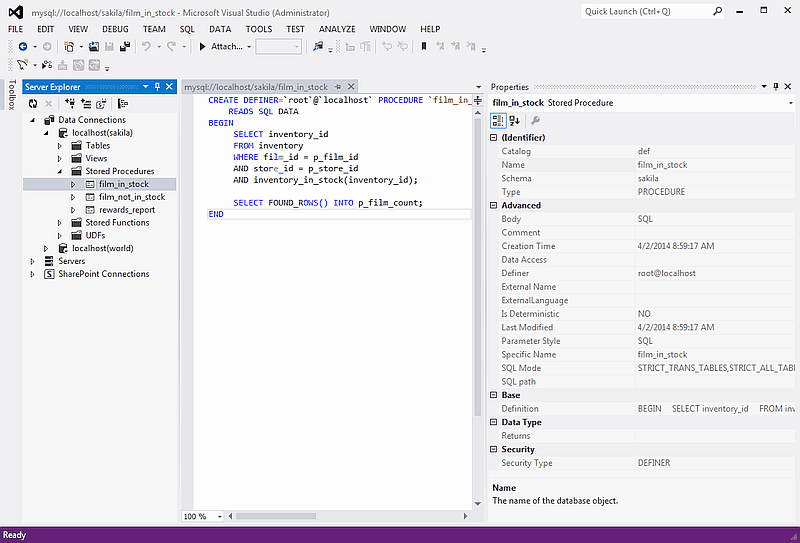Click the Connect to Database icon
The height and width of the screenshot is (543, 800).
tap(70, 104)
